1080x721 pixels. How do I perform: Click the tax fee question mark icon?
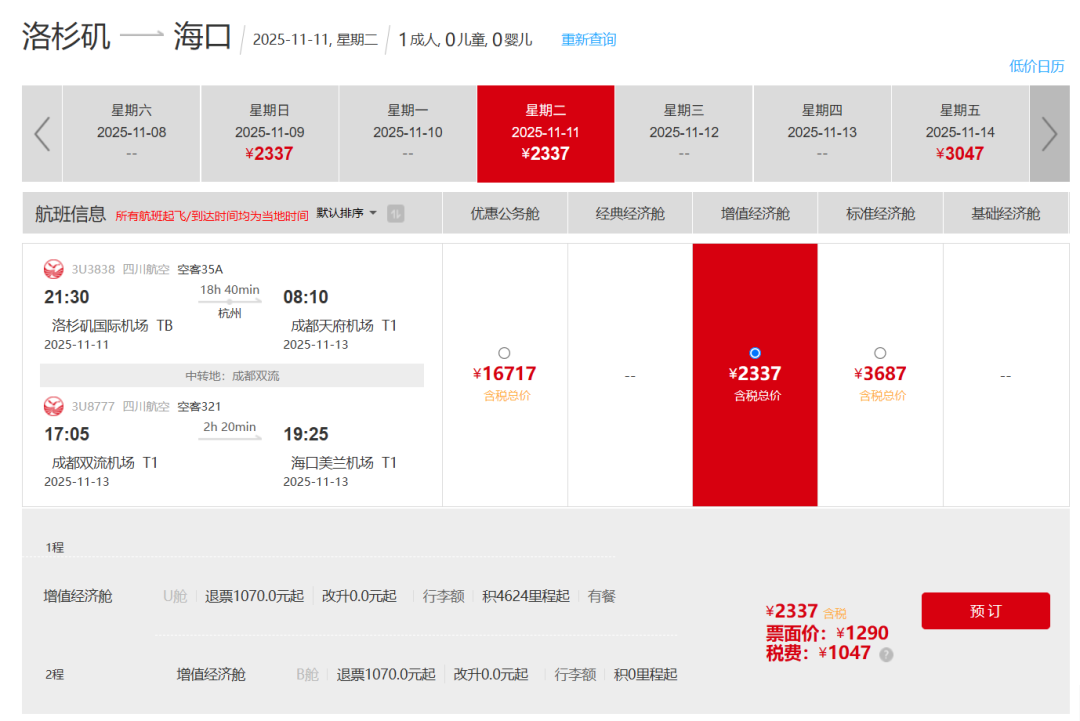tap(886, 654)
